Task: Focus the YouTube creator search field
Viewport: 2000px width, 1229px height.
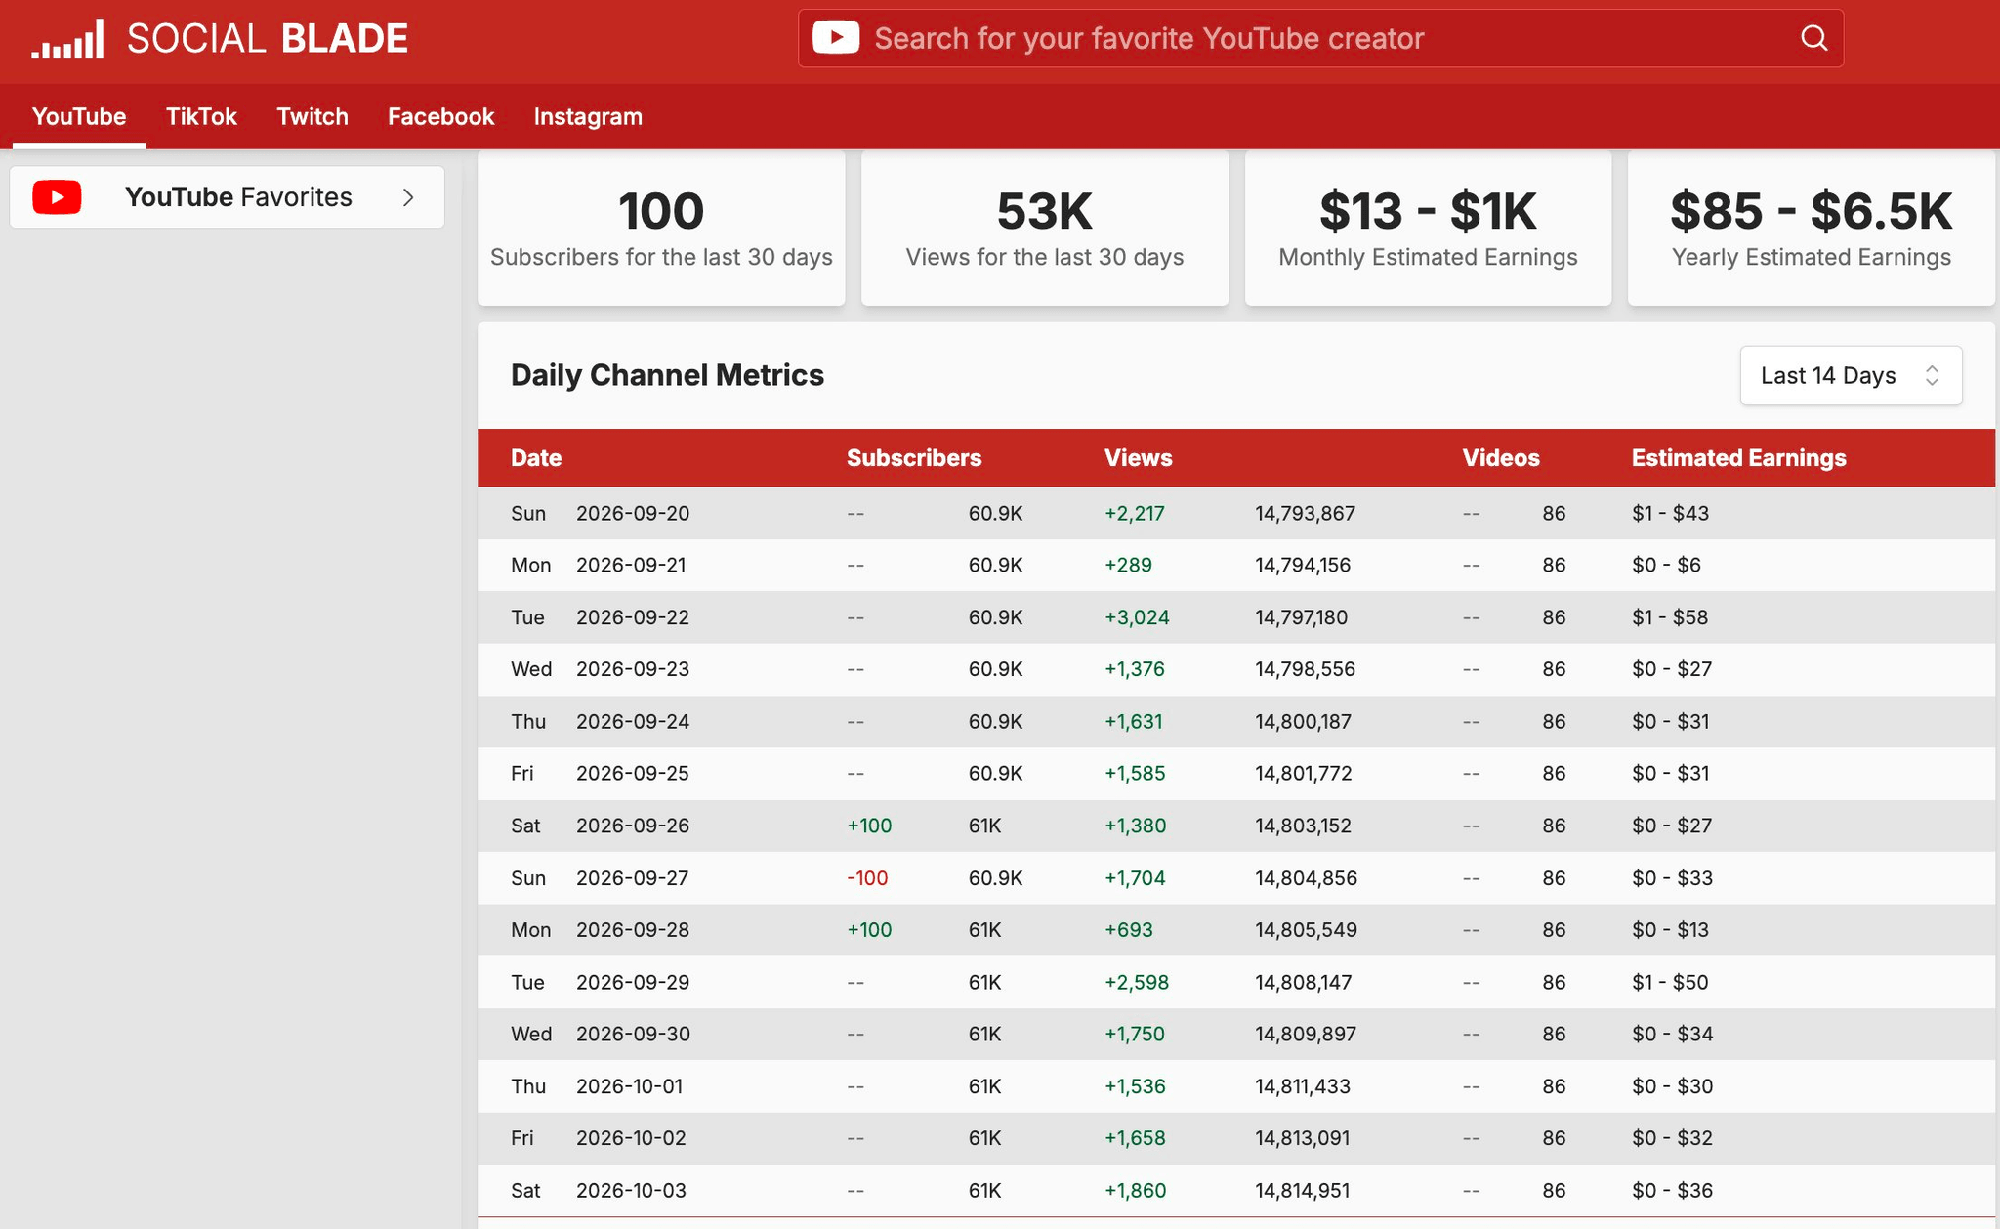Action: tap(1320, 38)
